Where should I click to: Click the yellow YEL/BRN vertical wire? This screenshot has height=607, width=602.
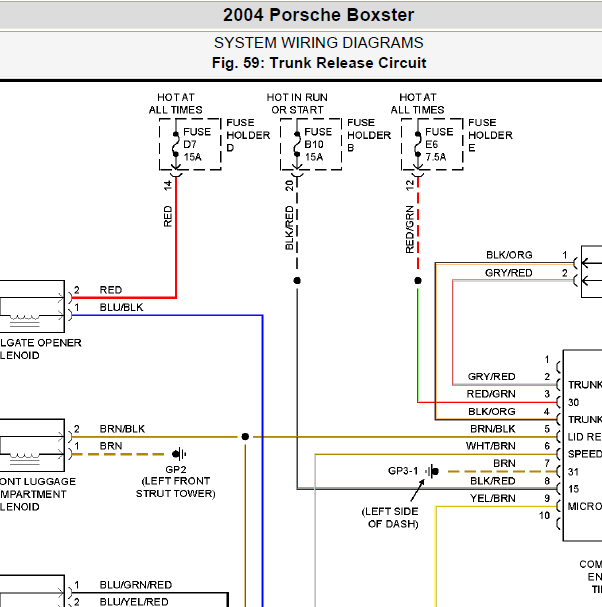[436, 556]
